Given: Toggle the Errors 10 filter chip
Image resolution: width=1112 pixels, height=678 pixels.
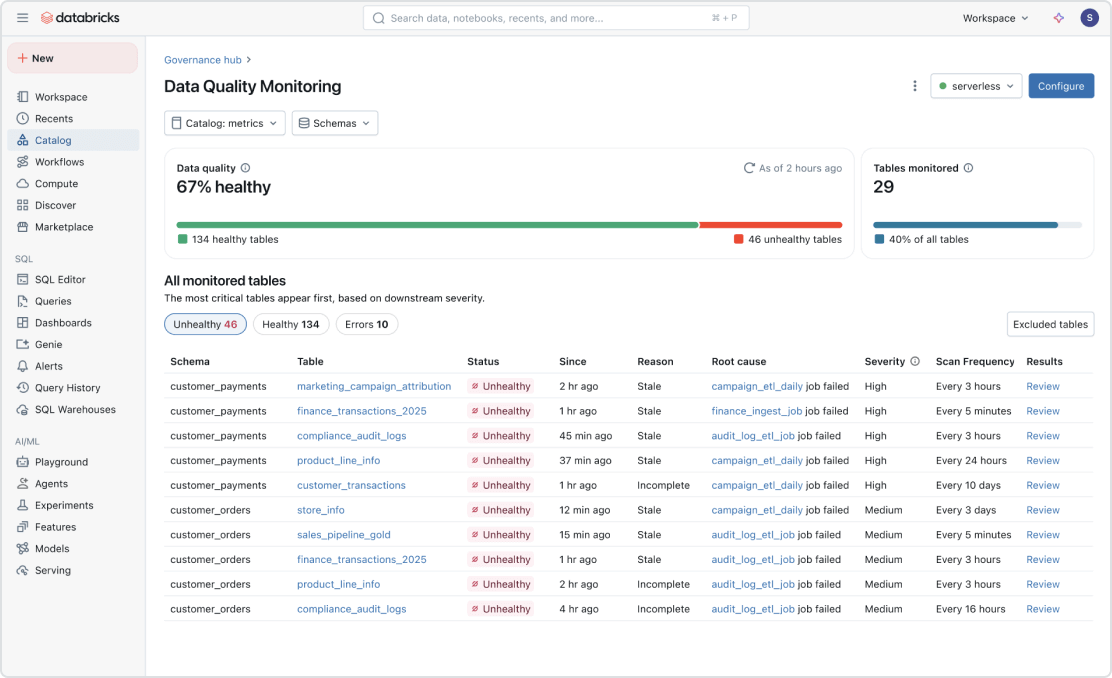Looking at the screenshot, I should coord(369,324).
